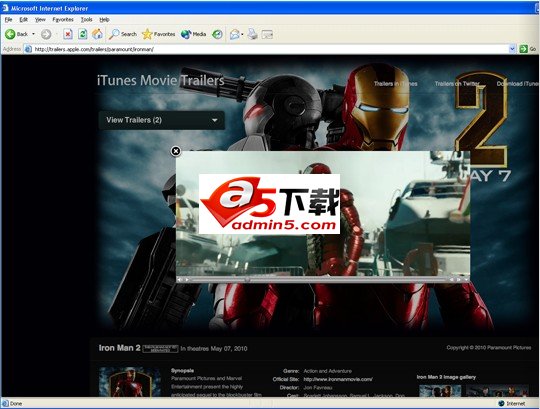
Task: Click the Synopsis heading
Action: click(183, 371)
